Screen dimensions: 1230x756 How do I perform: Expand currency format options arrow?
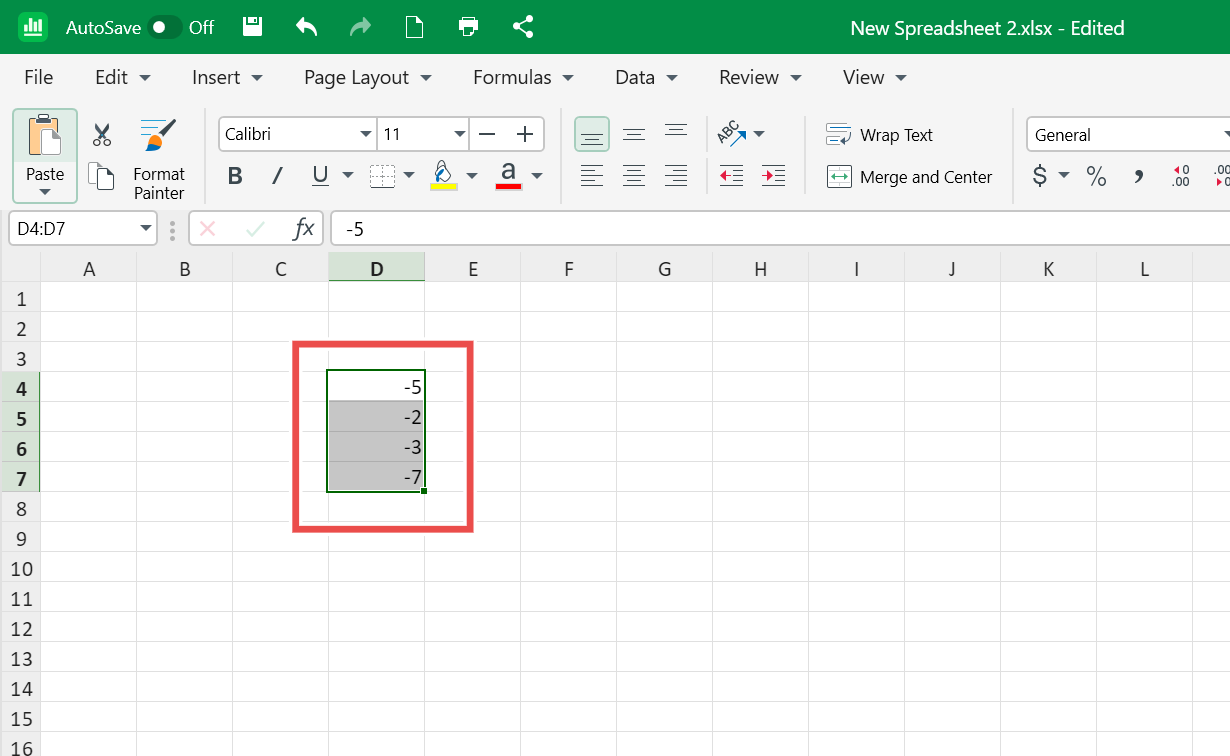tap(1064, 176)
